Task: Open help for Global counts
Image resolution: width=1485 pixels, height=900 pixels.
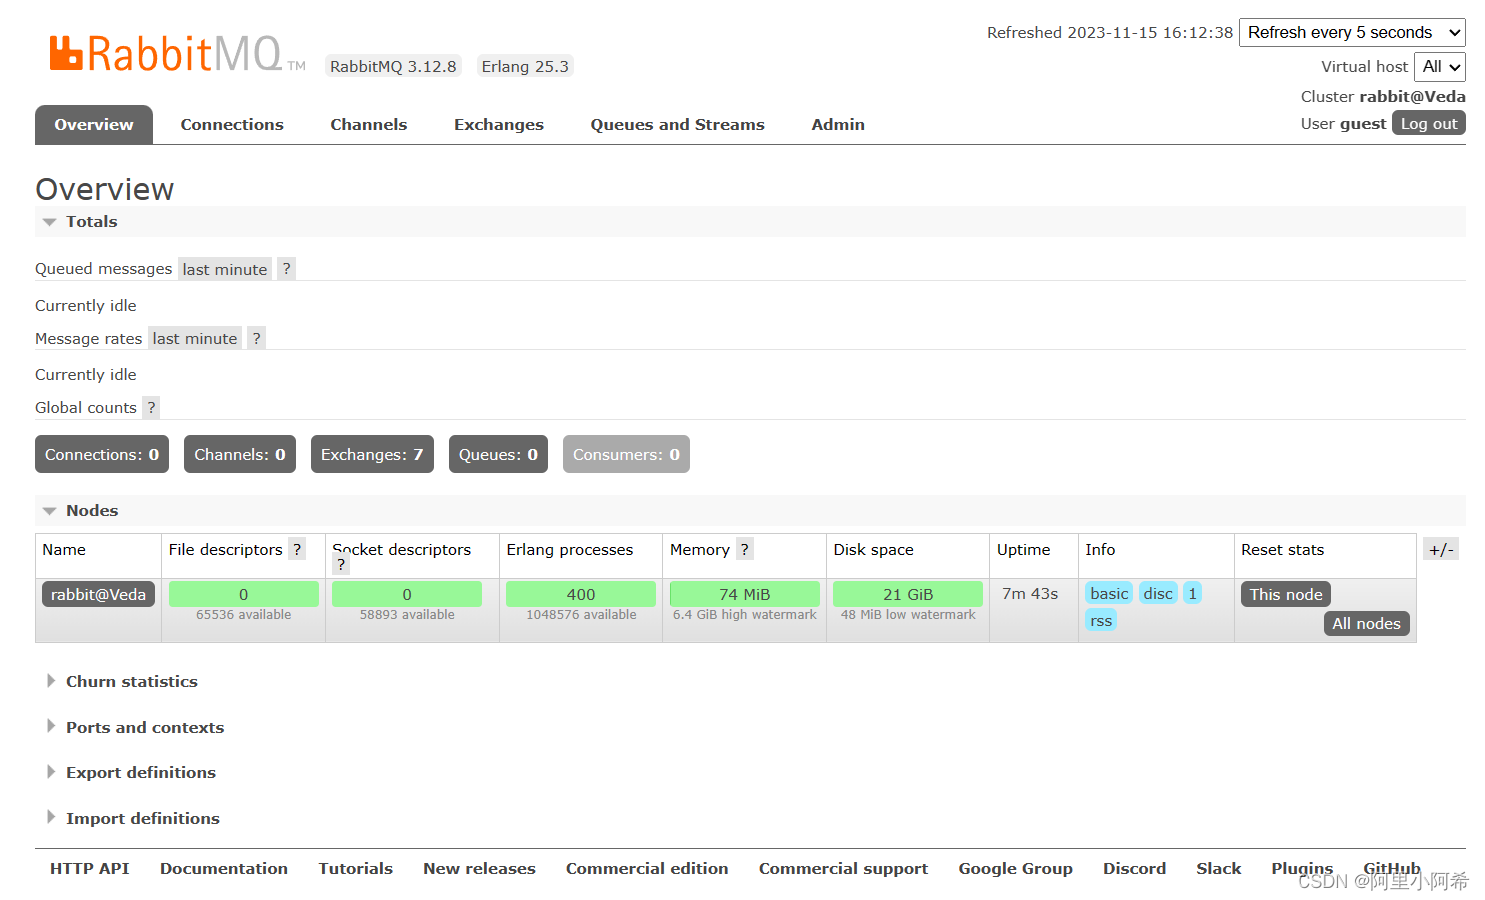Action: (x=150, y=407)
